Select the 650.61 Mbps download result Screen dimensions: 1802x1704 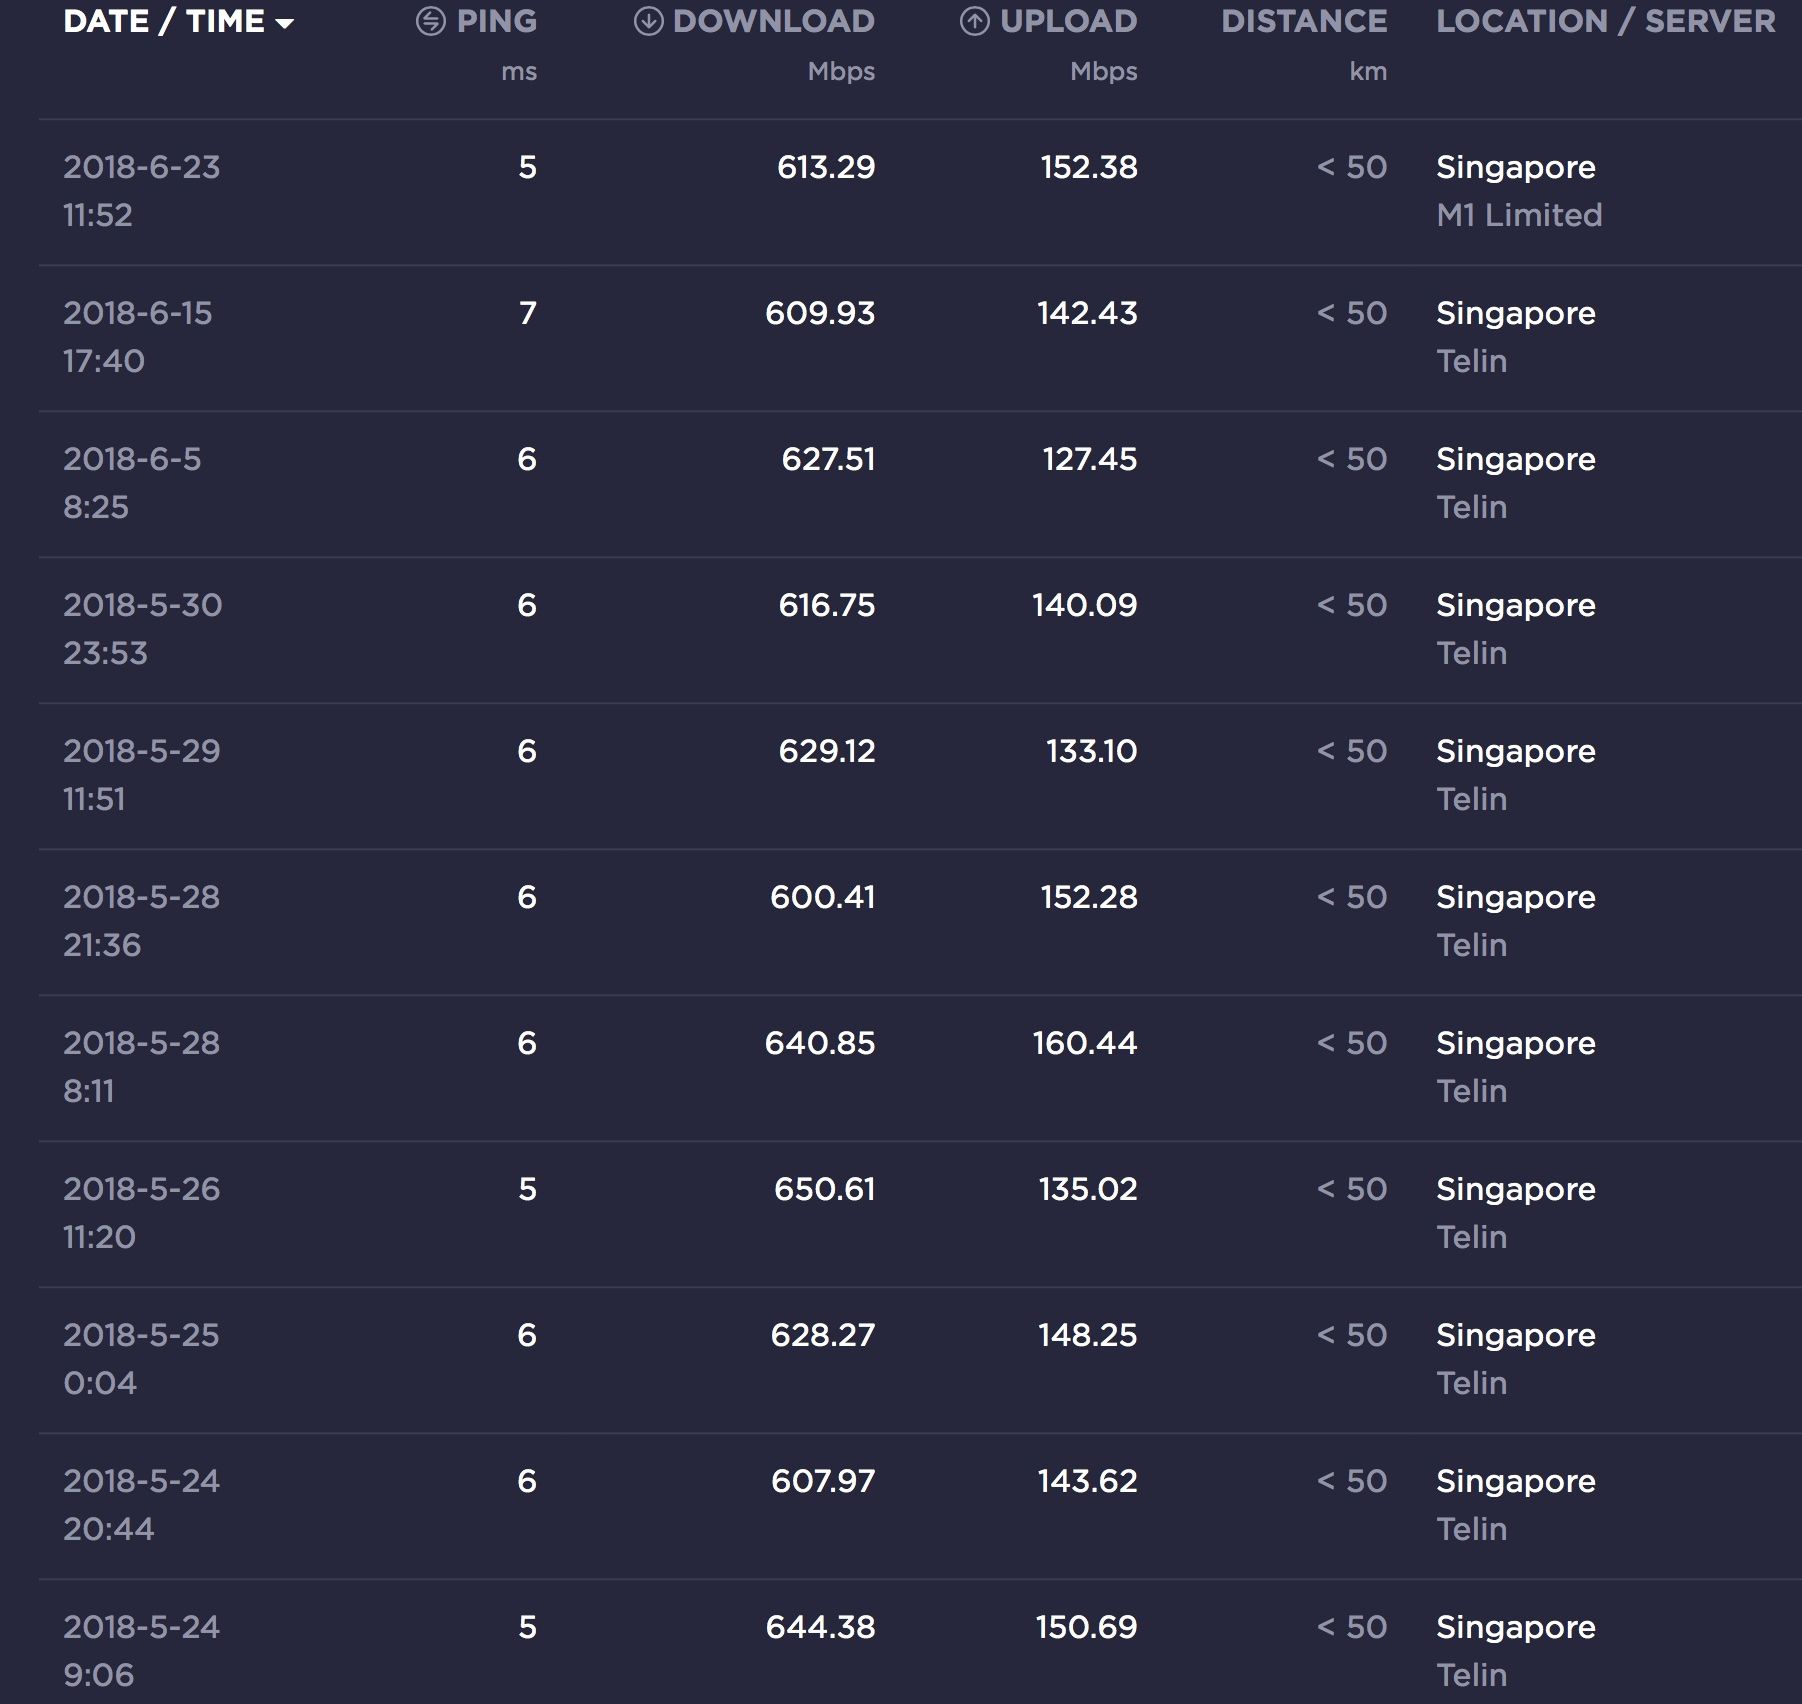click(x=824, y=1189)
